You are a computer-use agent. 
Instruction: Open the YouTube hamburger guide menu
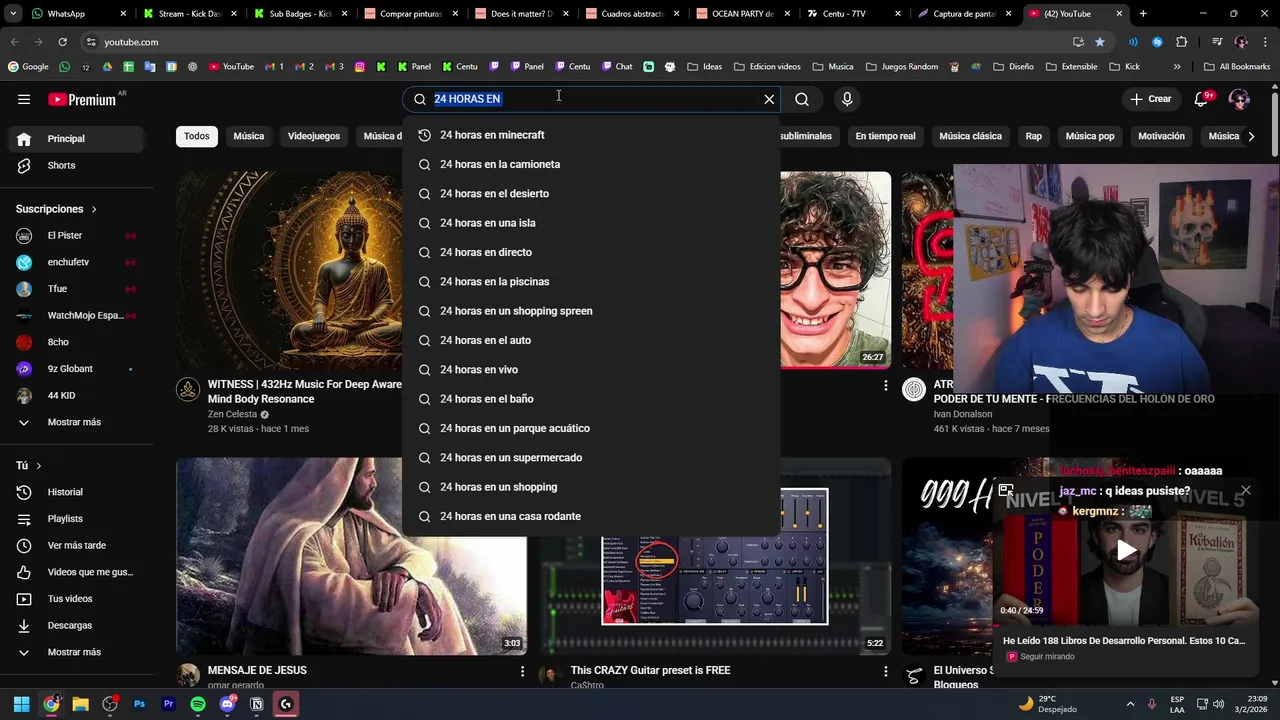click(24, 99)
